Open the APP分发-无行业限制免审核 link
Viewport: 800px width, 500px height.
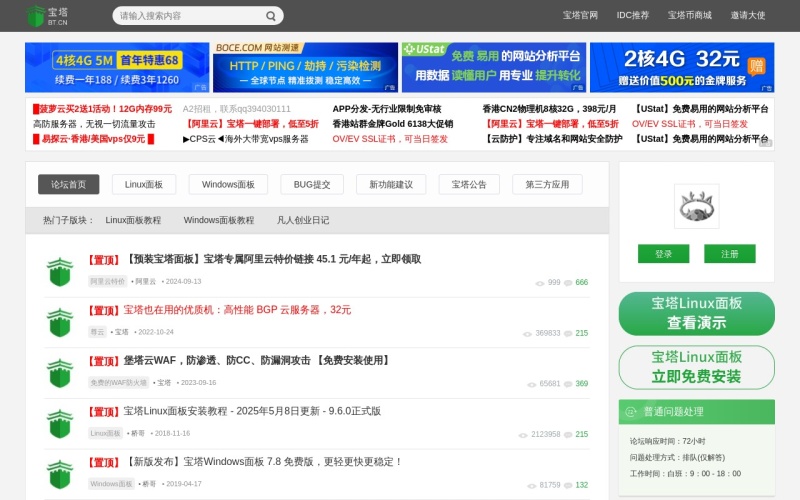tap(387, 109)
